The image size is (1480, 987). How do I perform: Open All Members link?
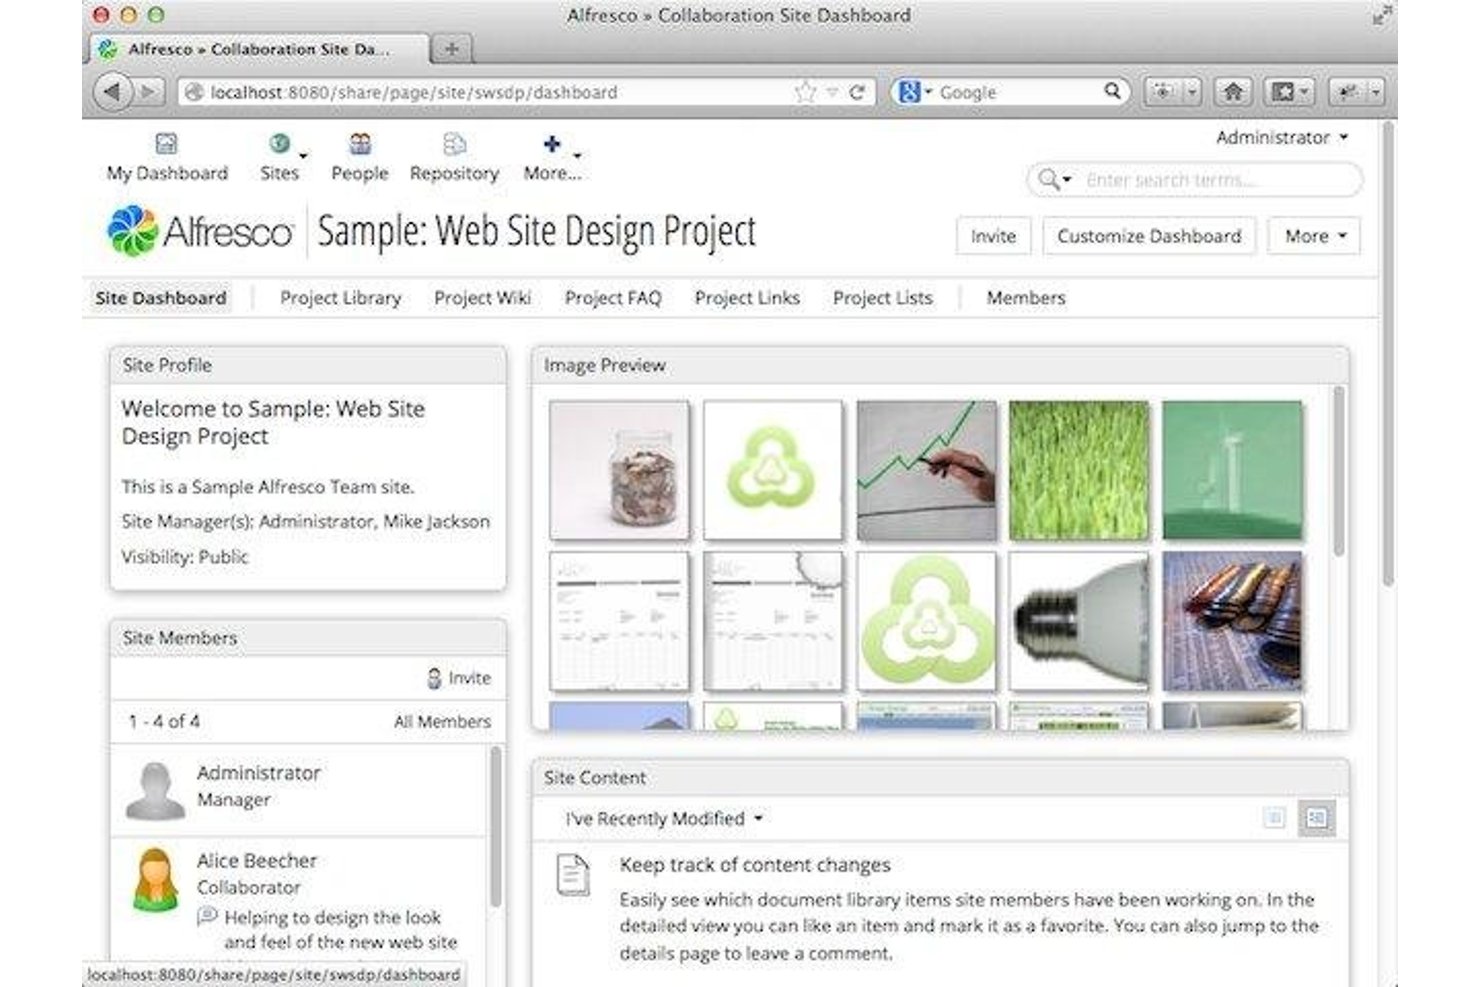pyautogui.click(x=442, y=721)
